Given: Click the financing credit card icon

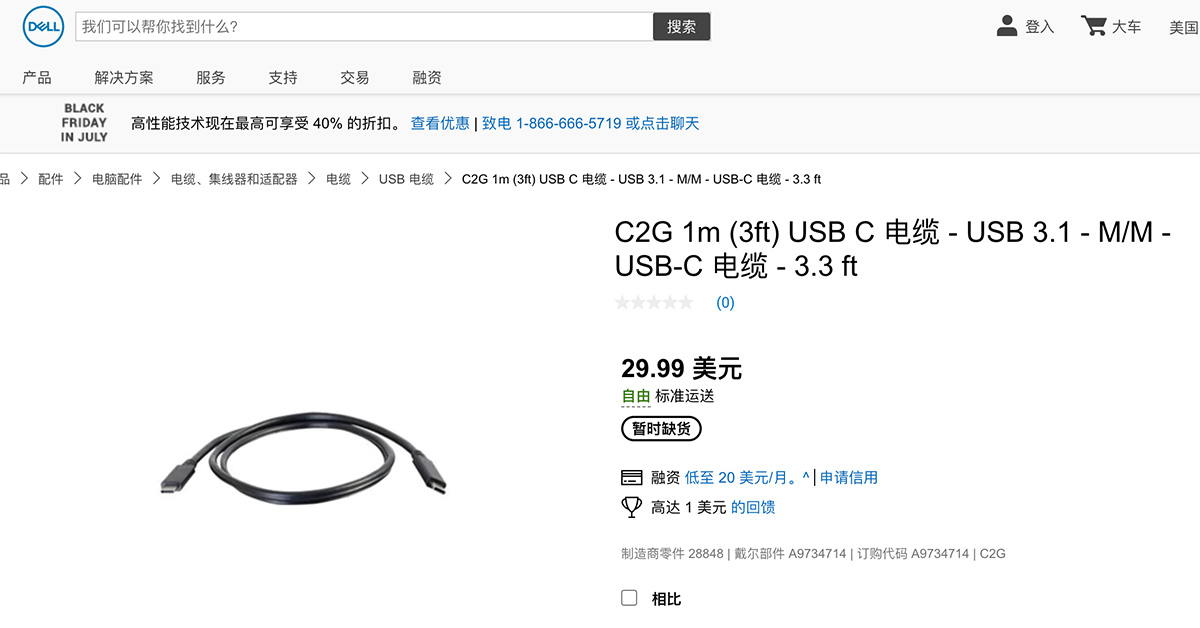Looking at the screenshot, I should 631,477.
